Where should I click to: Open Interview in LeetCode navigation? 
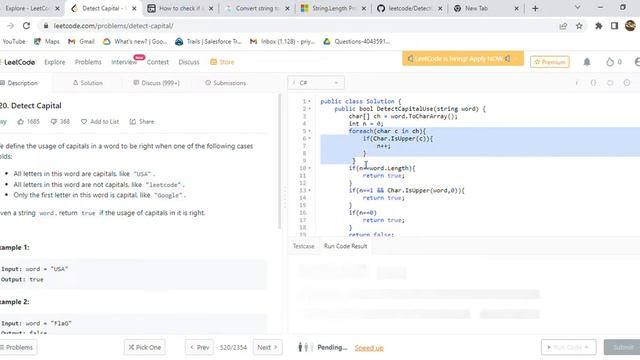(124, 62)
